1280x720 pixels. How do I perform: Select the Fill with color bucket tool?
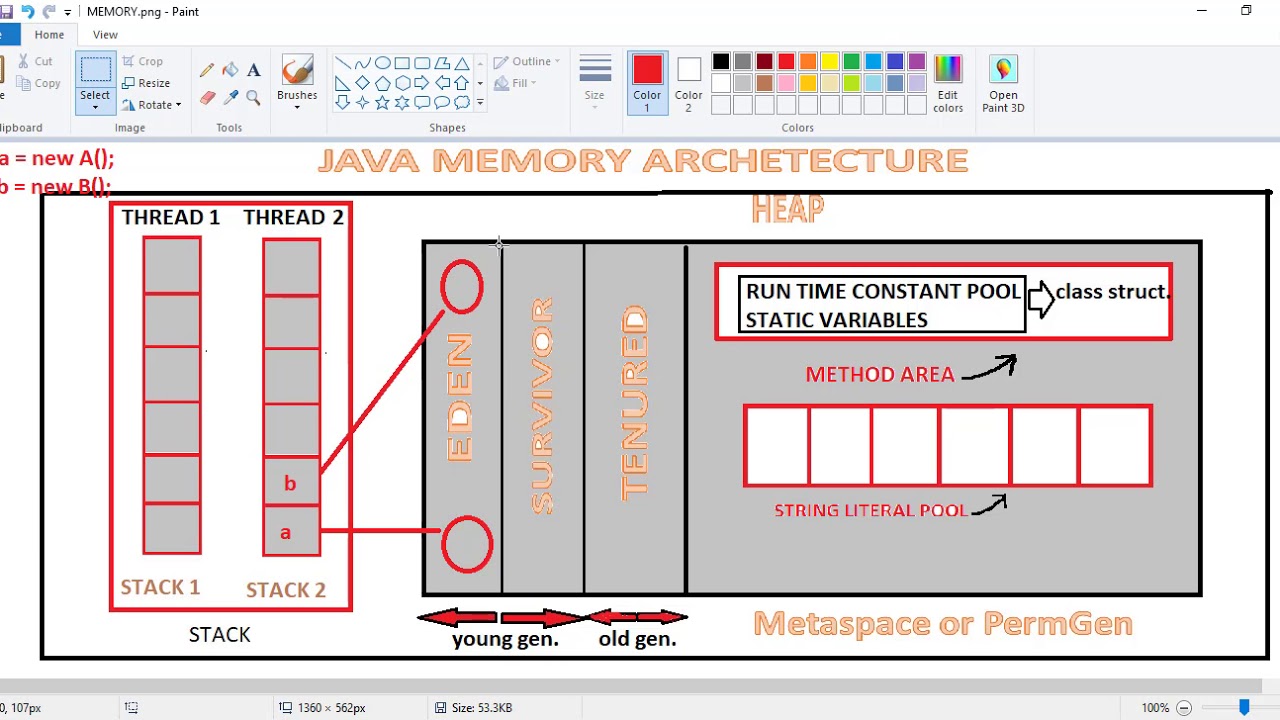tap(230, 70)
